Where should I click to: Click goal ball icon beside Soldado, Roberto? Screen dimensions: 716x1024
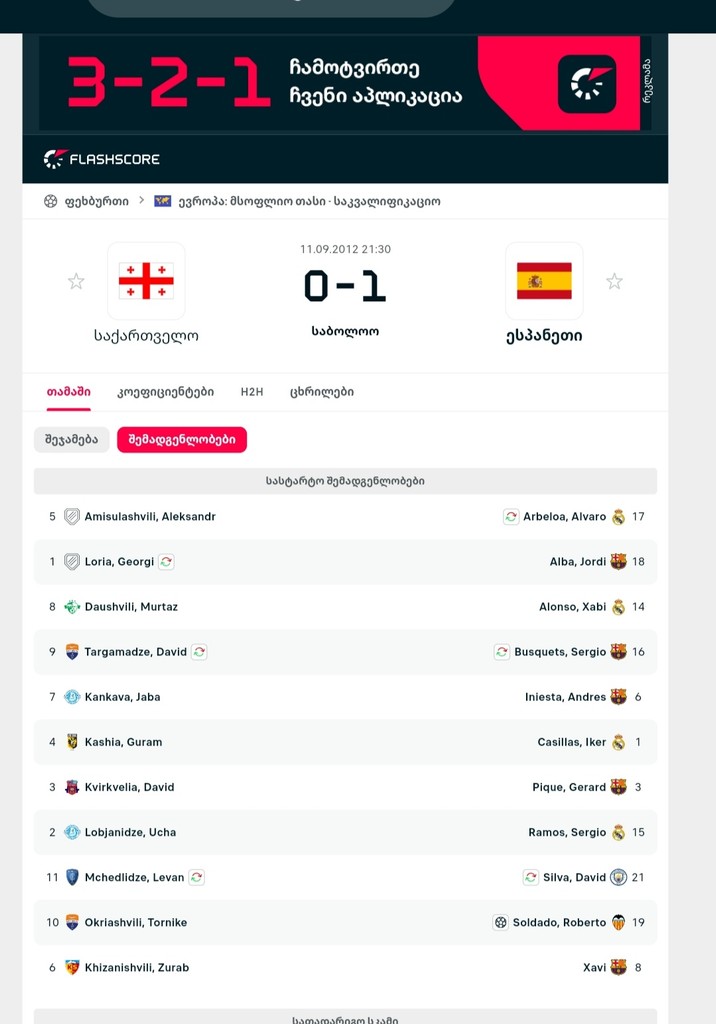tap(501, 922)
